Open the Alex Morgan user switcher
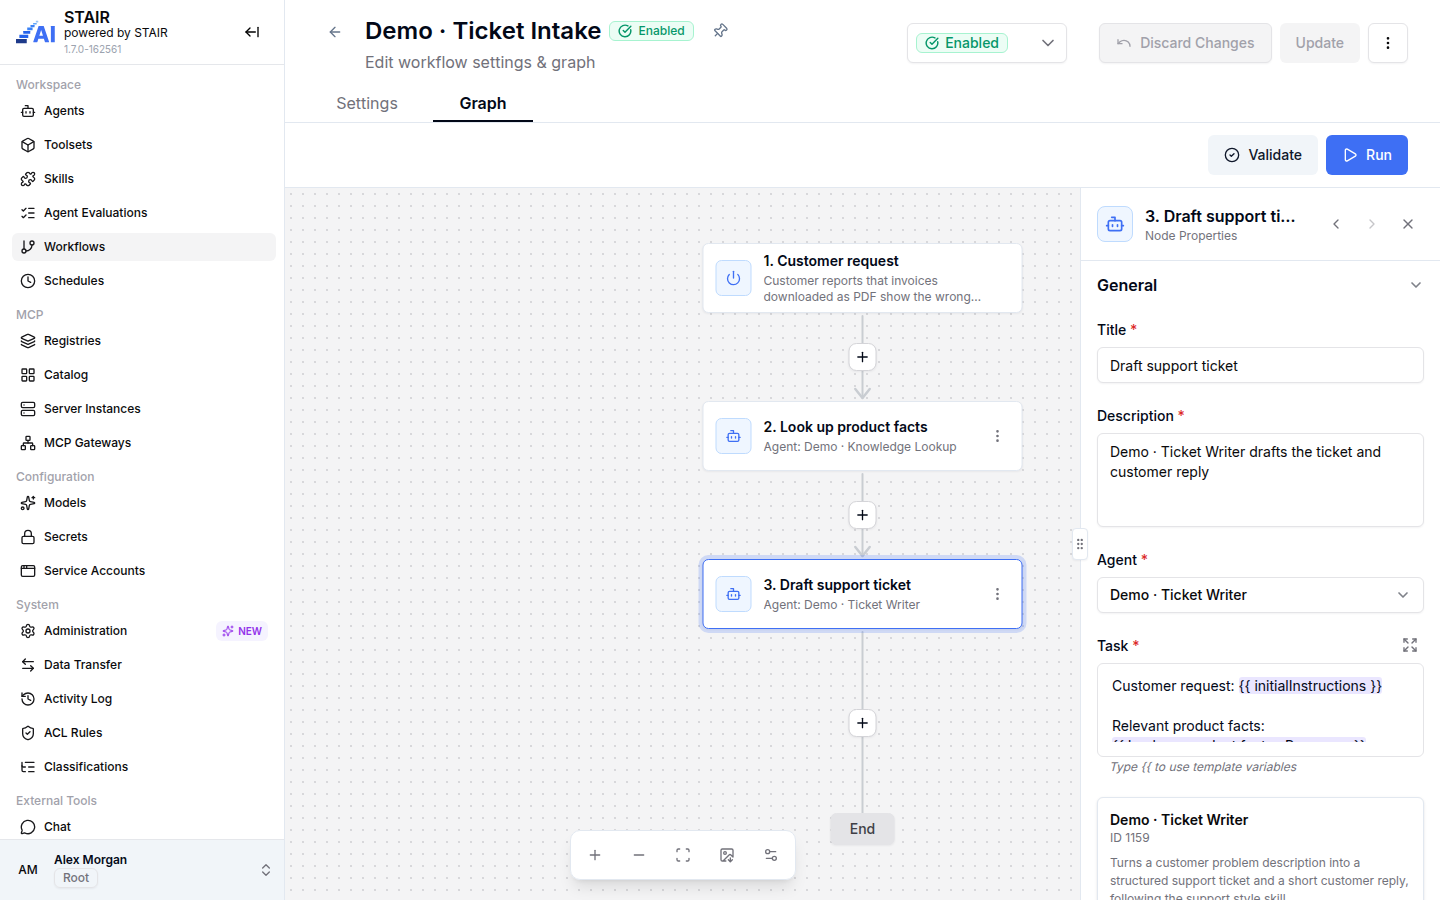Viewport: 1440px width, 900px height. pyautogui.click(x=142, y=870)
